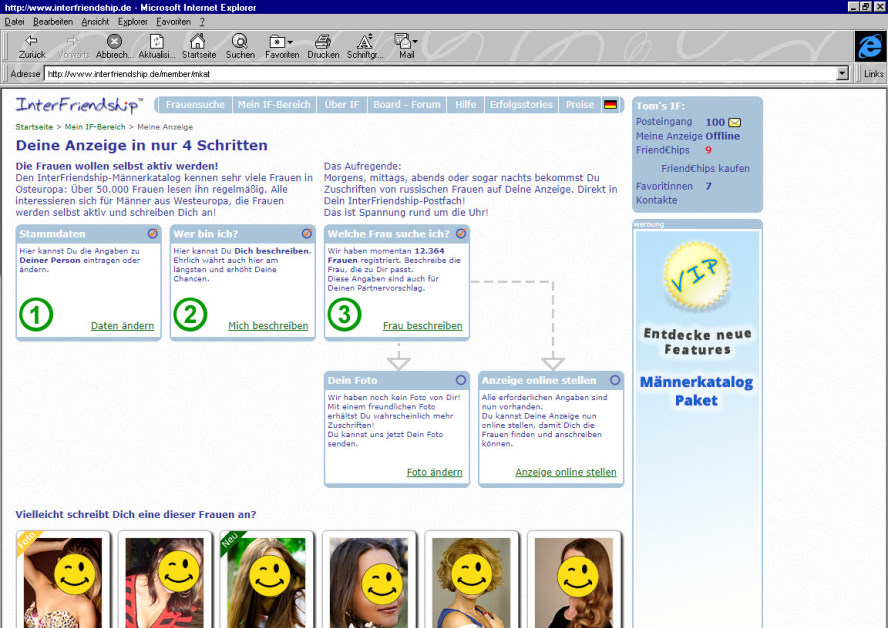The height and width of the screenshot is (628, 888).
Task: Click the empty circle on Anzeige online stellen
Action: (615, 380)
